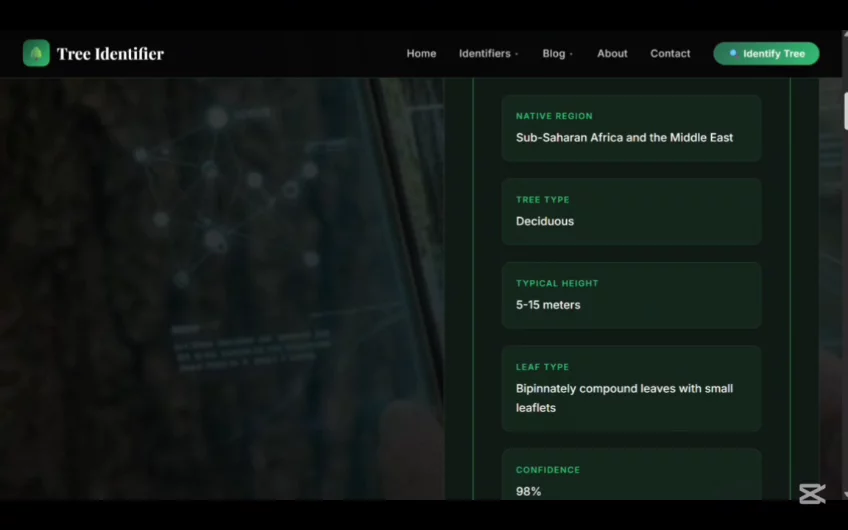Navigate to the Contact page
The height and width of the screenshot is (530, 848).
pos(670,54)
